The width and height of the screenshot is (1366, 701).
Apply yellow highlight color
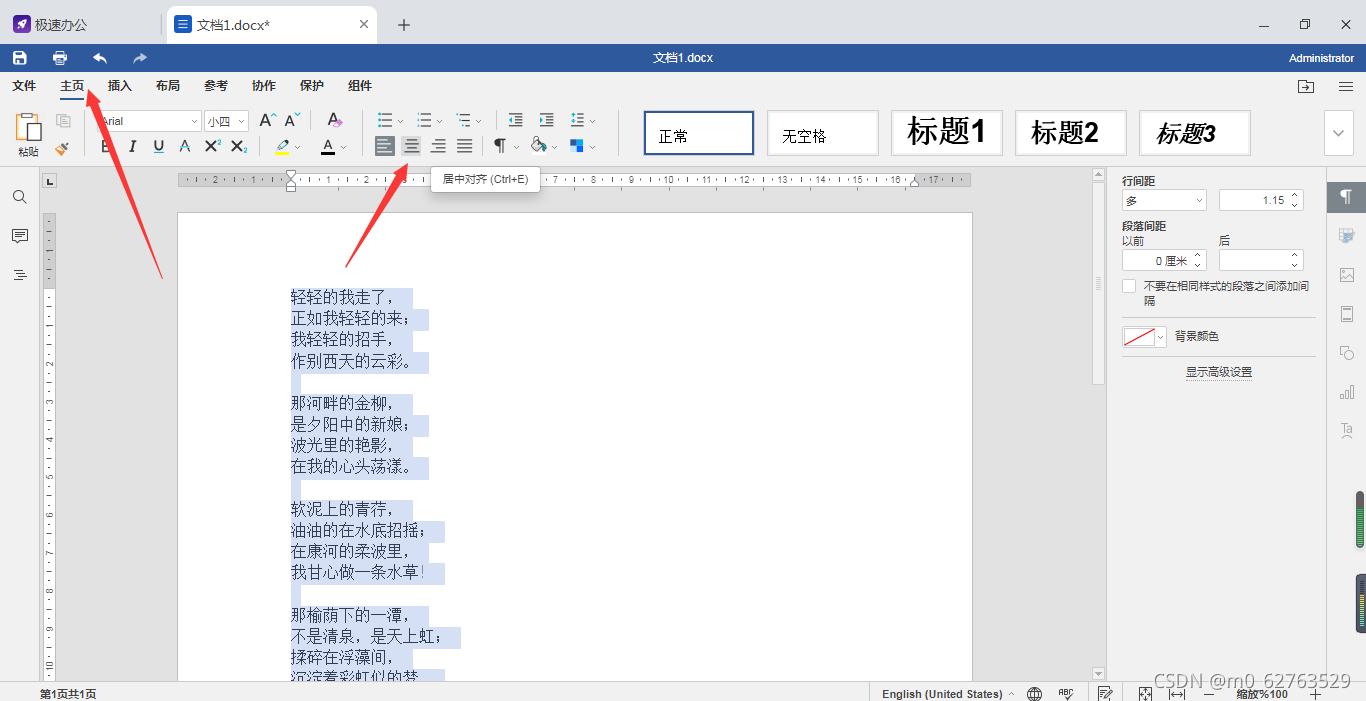(x=282, y=147)
